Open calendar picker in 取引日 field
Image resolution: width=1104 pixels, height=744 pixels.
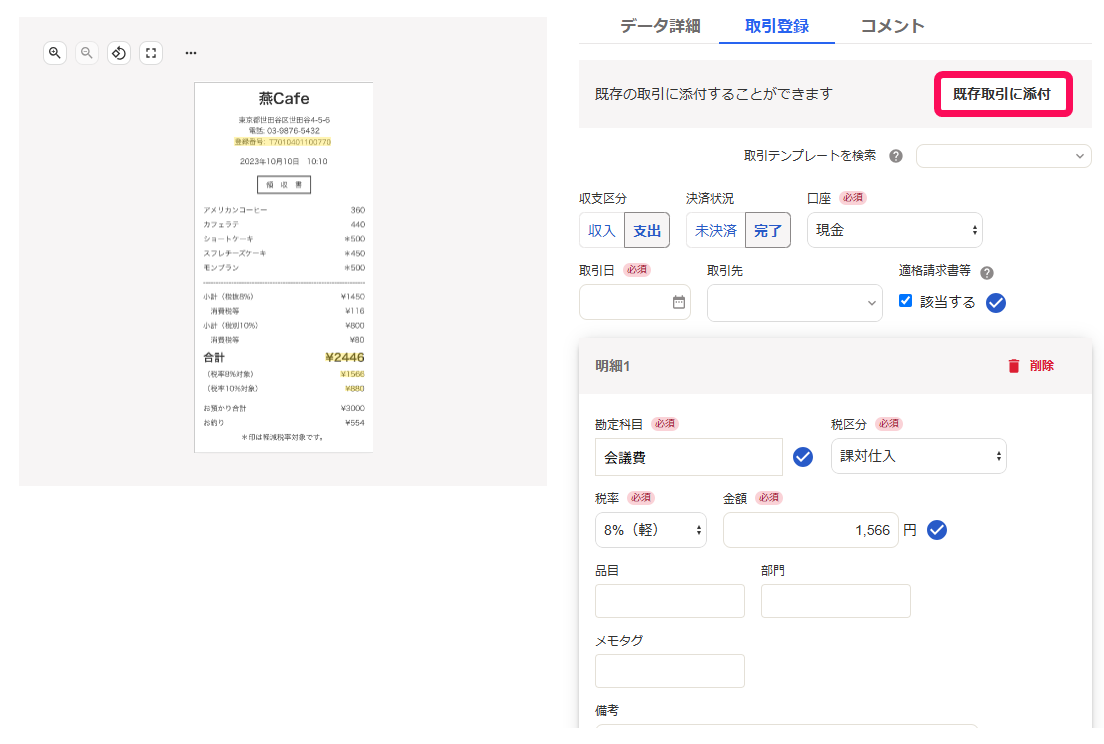point(679,302)
